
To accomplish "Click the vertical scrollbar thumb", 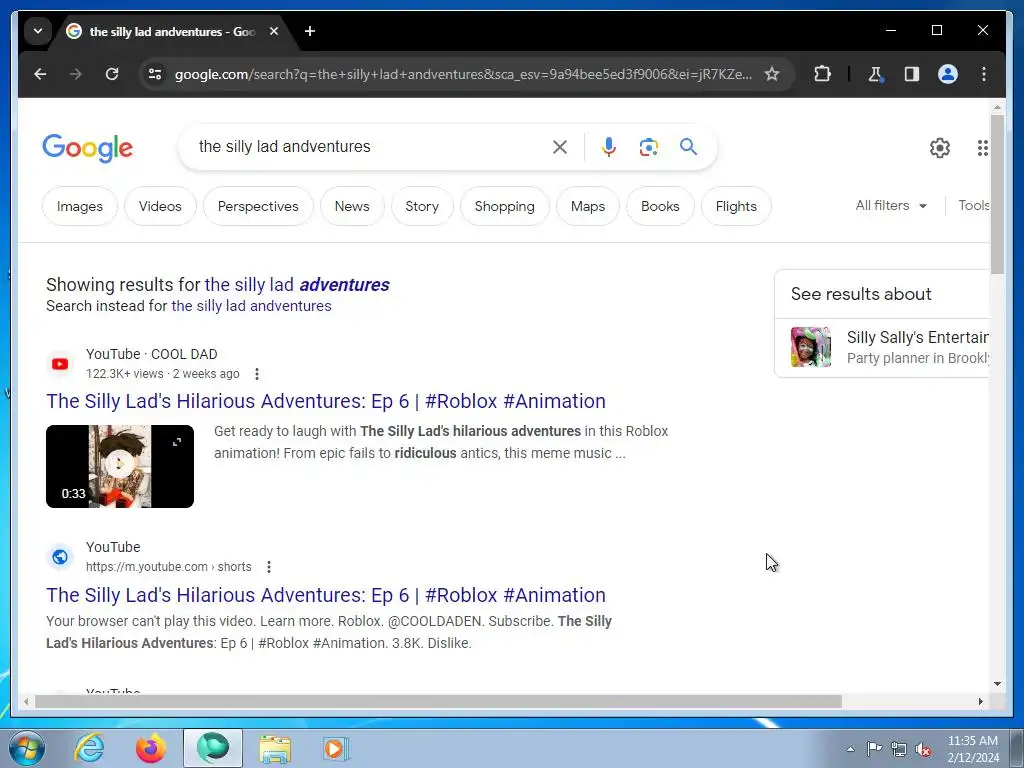I will coord(997,194).
